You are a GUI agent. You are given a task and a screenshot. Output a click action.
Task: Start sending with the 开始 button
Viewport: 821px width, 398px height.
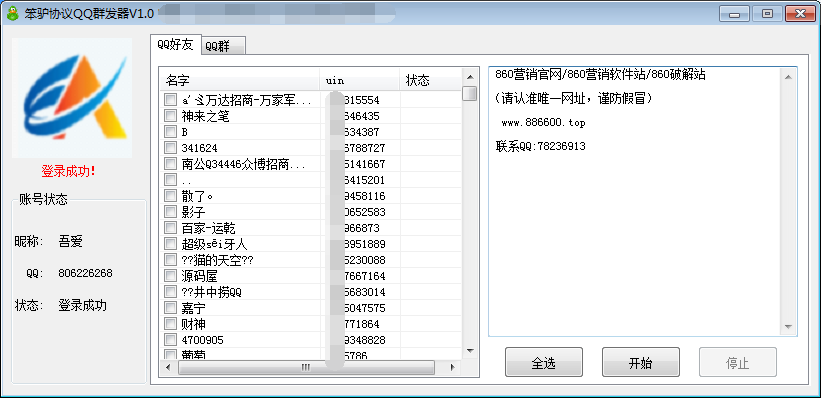(x=641, y=362)
